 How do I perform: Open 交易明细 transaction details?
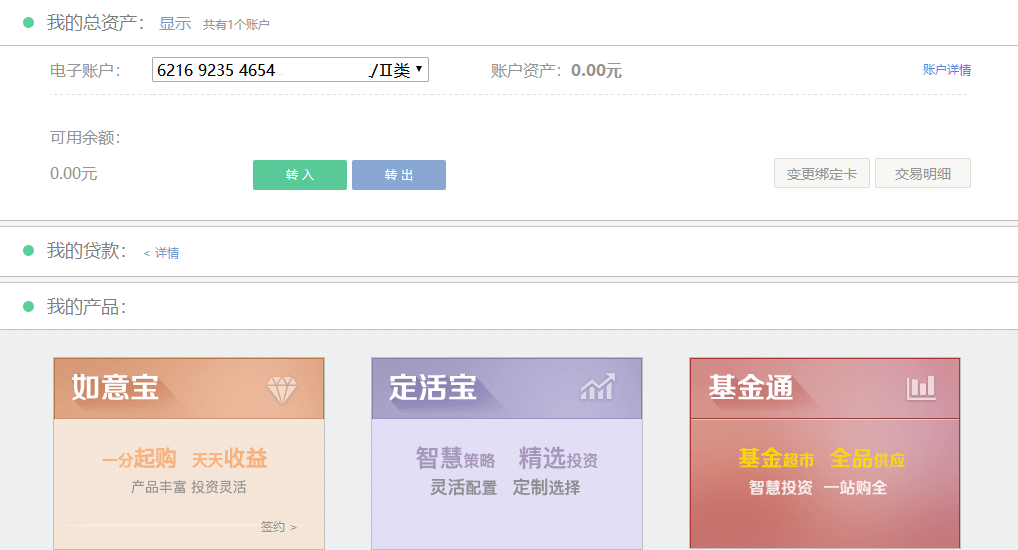click(923, 173)
